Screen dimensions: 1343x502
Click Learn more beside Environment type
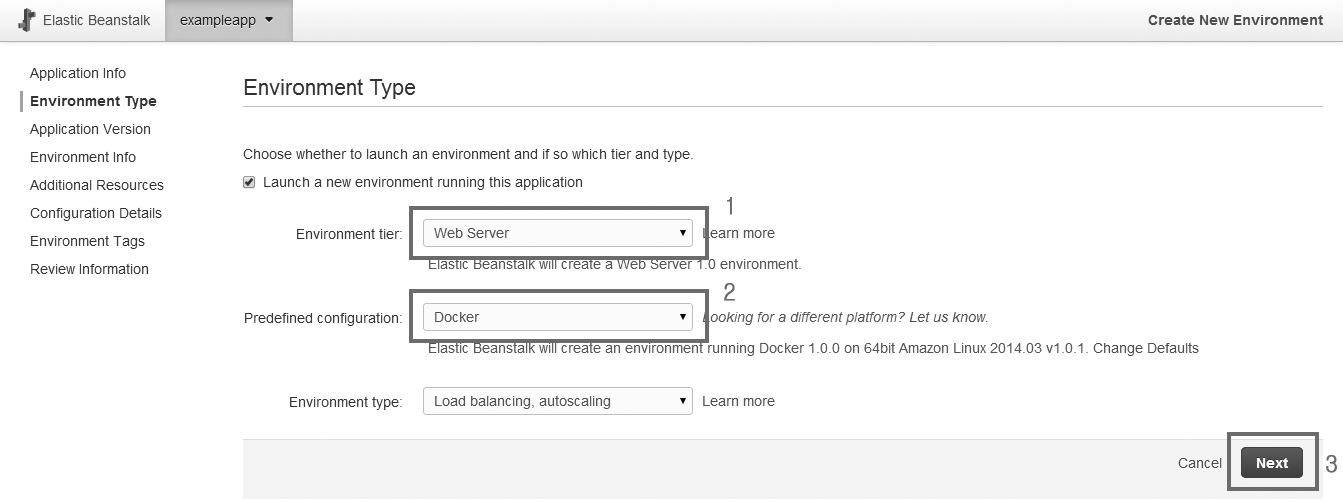738,401
